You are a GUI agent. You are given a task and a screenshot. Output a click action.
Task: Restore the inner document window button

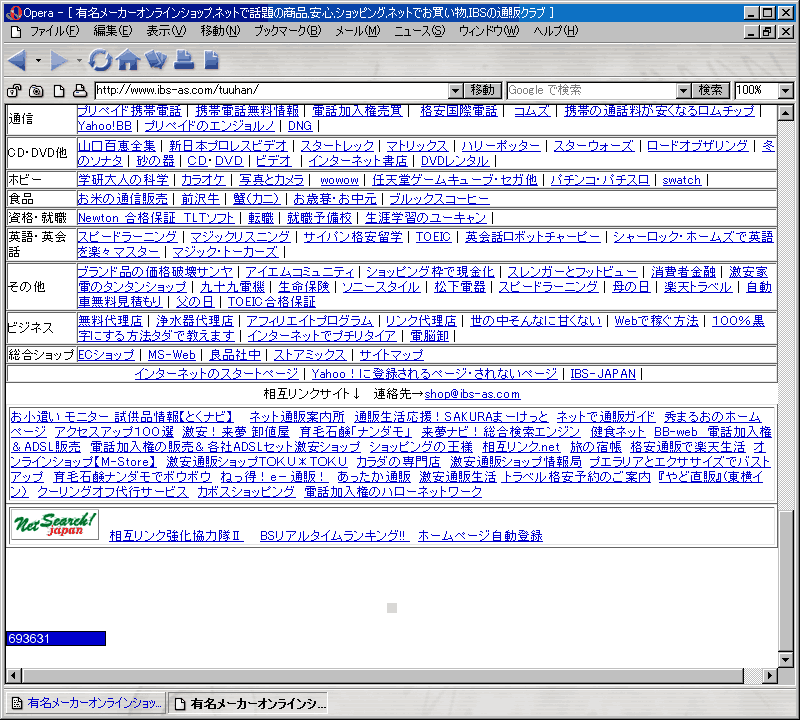[766, 32]
